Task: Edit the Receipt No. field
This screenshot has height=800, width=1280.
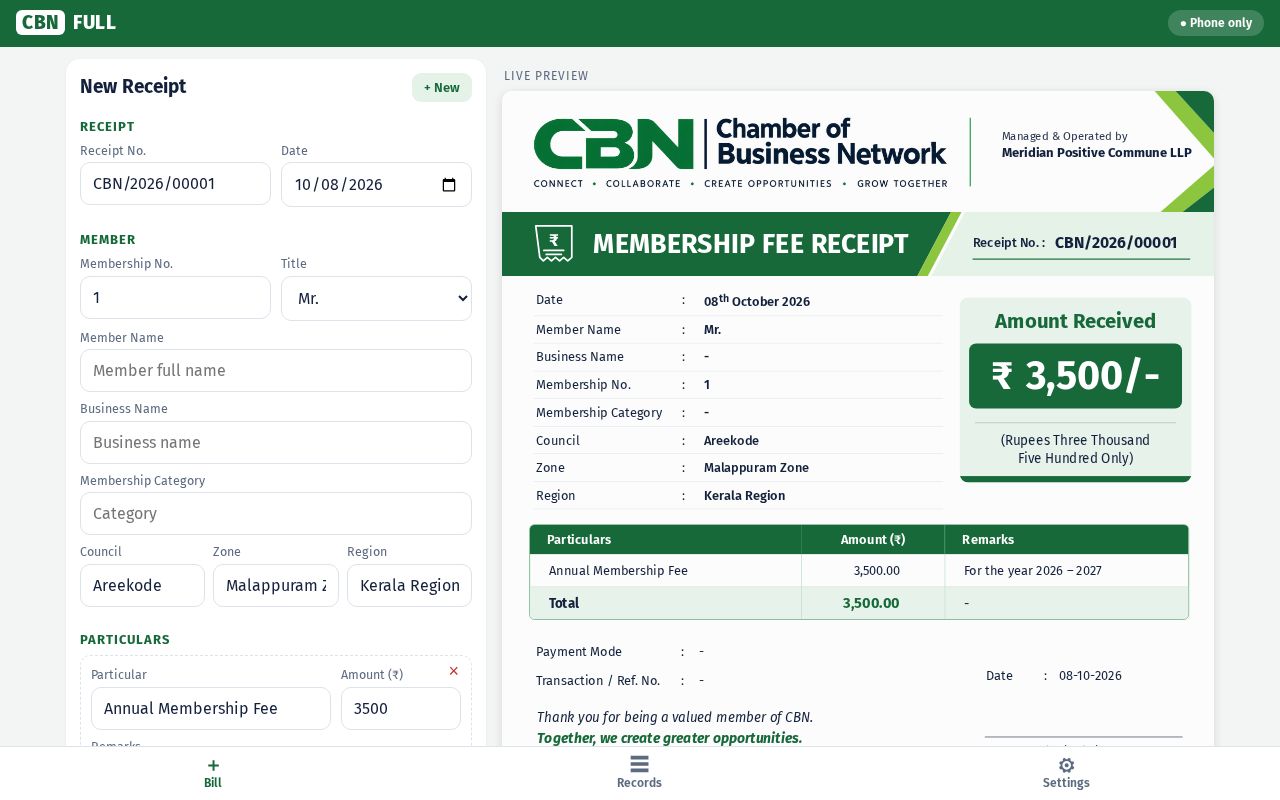Action: point(175,184)
